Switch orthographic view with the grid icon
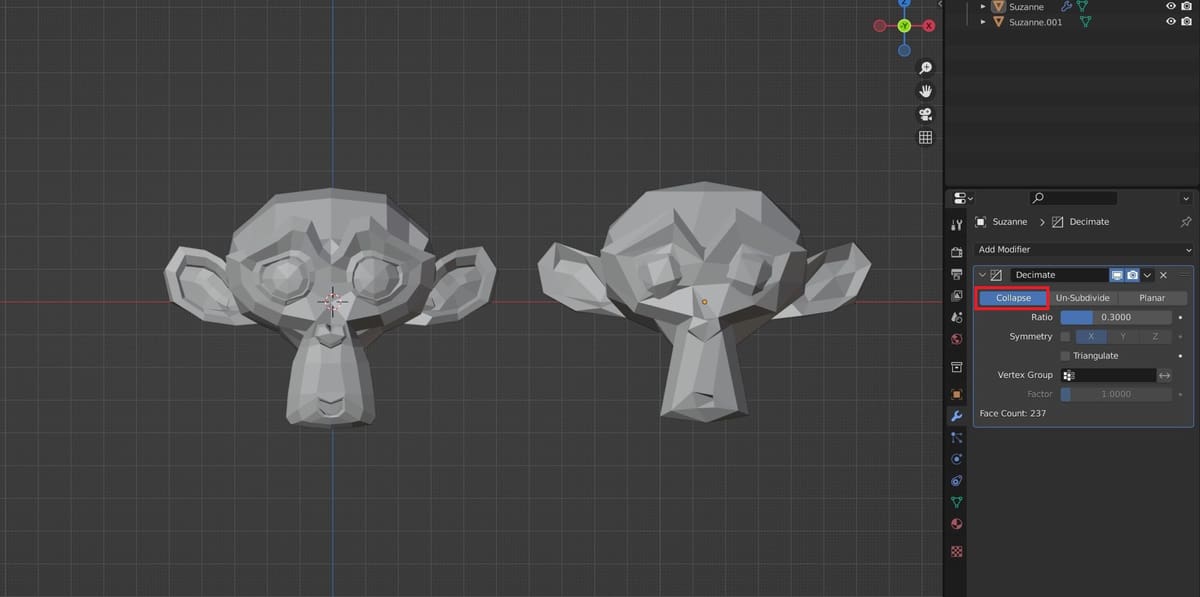The width and height of the screenshot is (1200, 597). (925, 138)
